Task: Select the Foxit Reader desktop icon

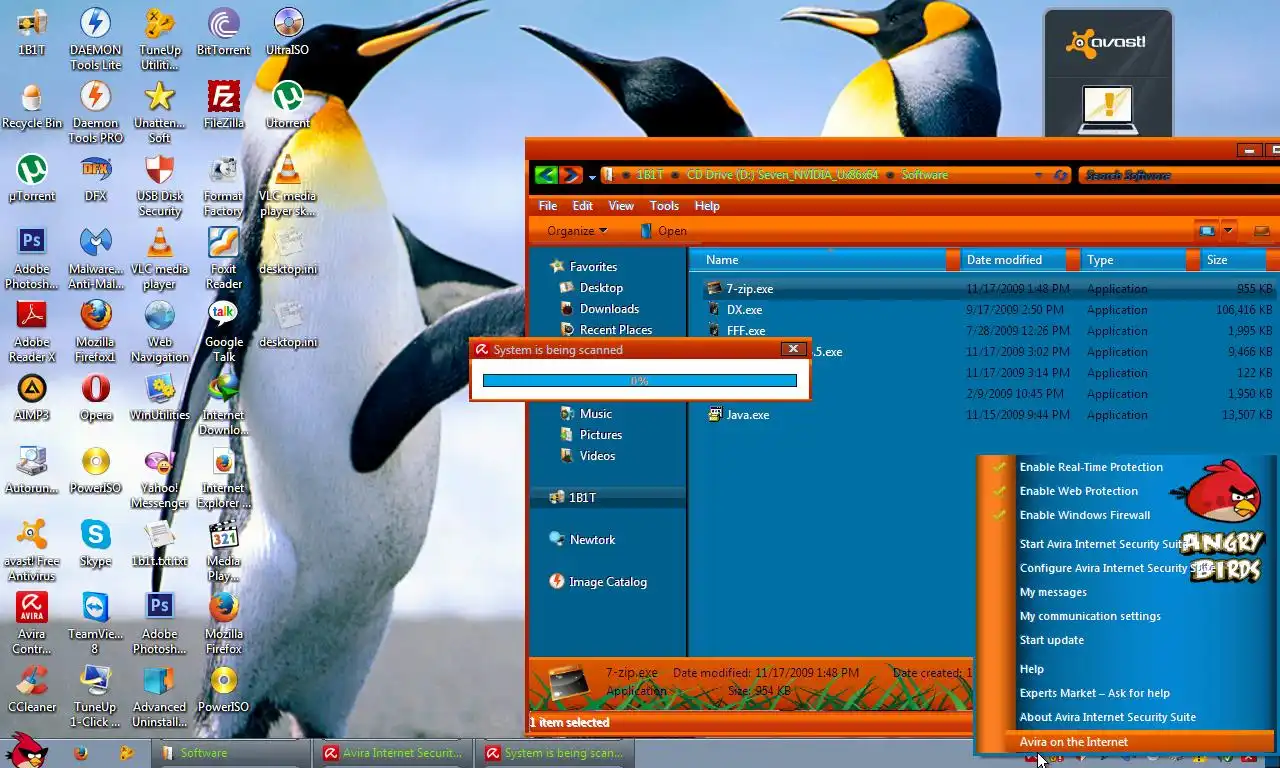Action: (223, 258)
